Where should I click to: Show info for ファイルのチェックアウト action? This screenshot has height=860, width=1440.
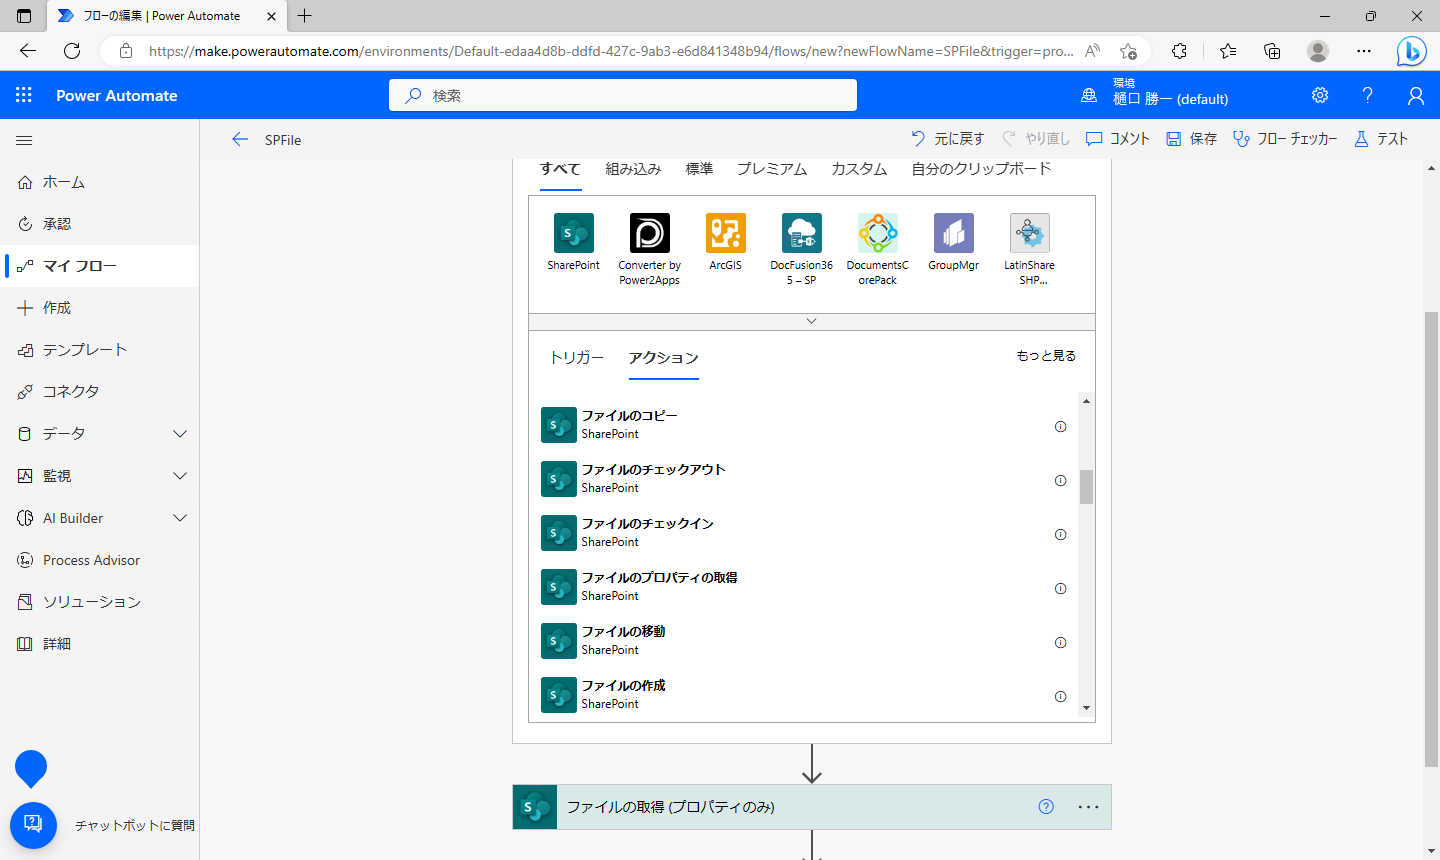click(x=1060, y=481)
